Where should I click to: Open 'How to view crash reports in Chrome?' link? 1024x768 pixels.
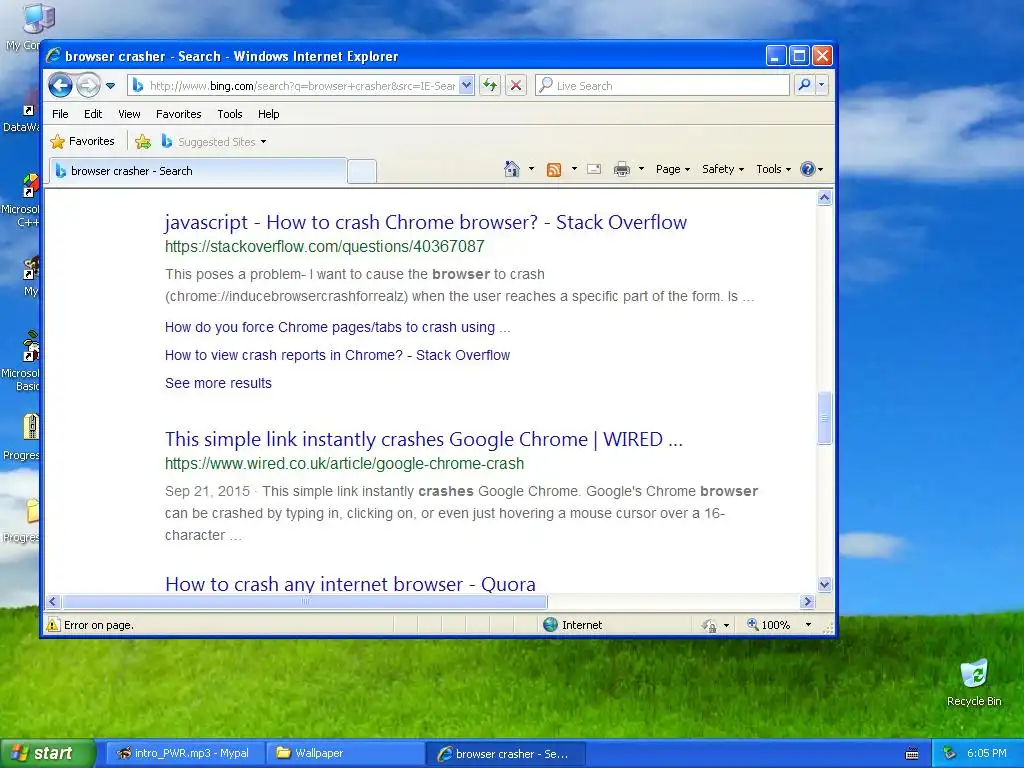pyautogui.click(x=337, y=355)
